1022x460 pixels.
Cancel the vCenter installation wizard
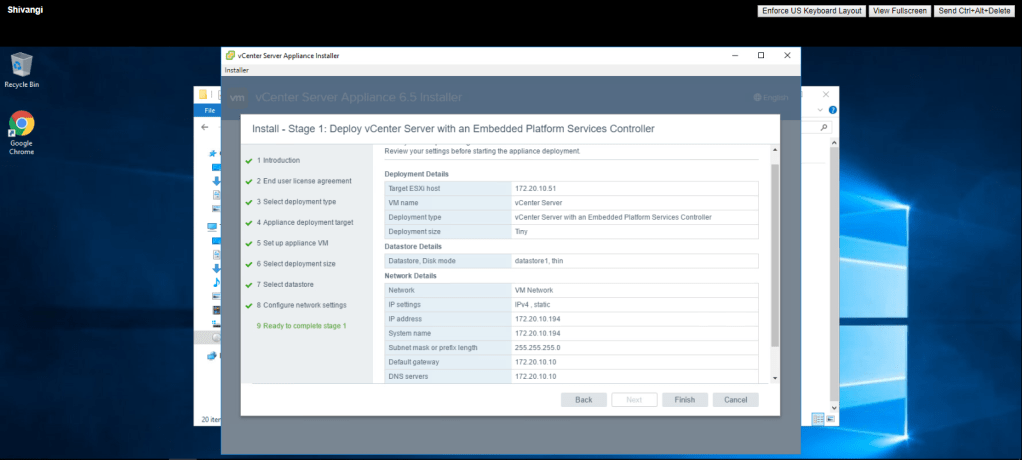pos(735,400)
